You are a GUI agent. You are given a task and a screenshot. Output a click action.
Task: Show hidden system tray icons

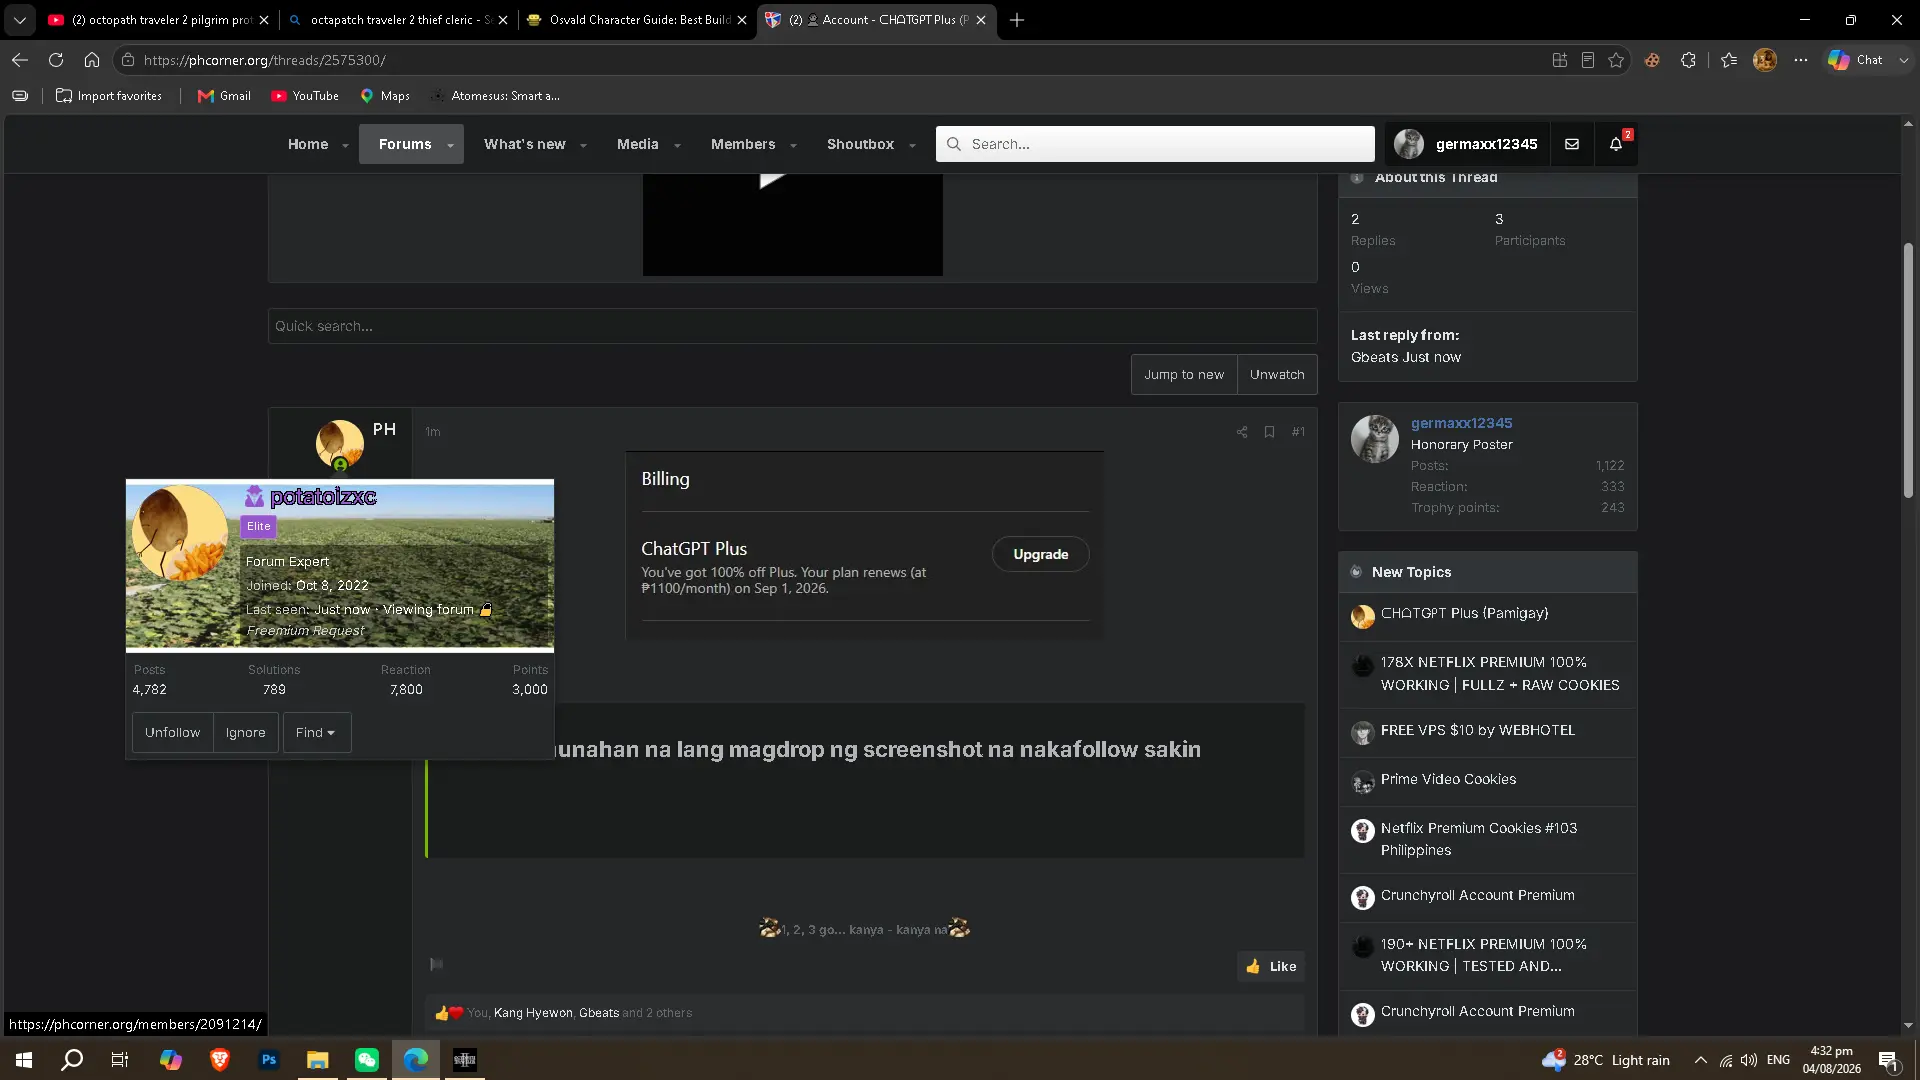coord(1700,1060)
